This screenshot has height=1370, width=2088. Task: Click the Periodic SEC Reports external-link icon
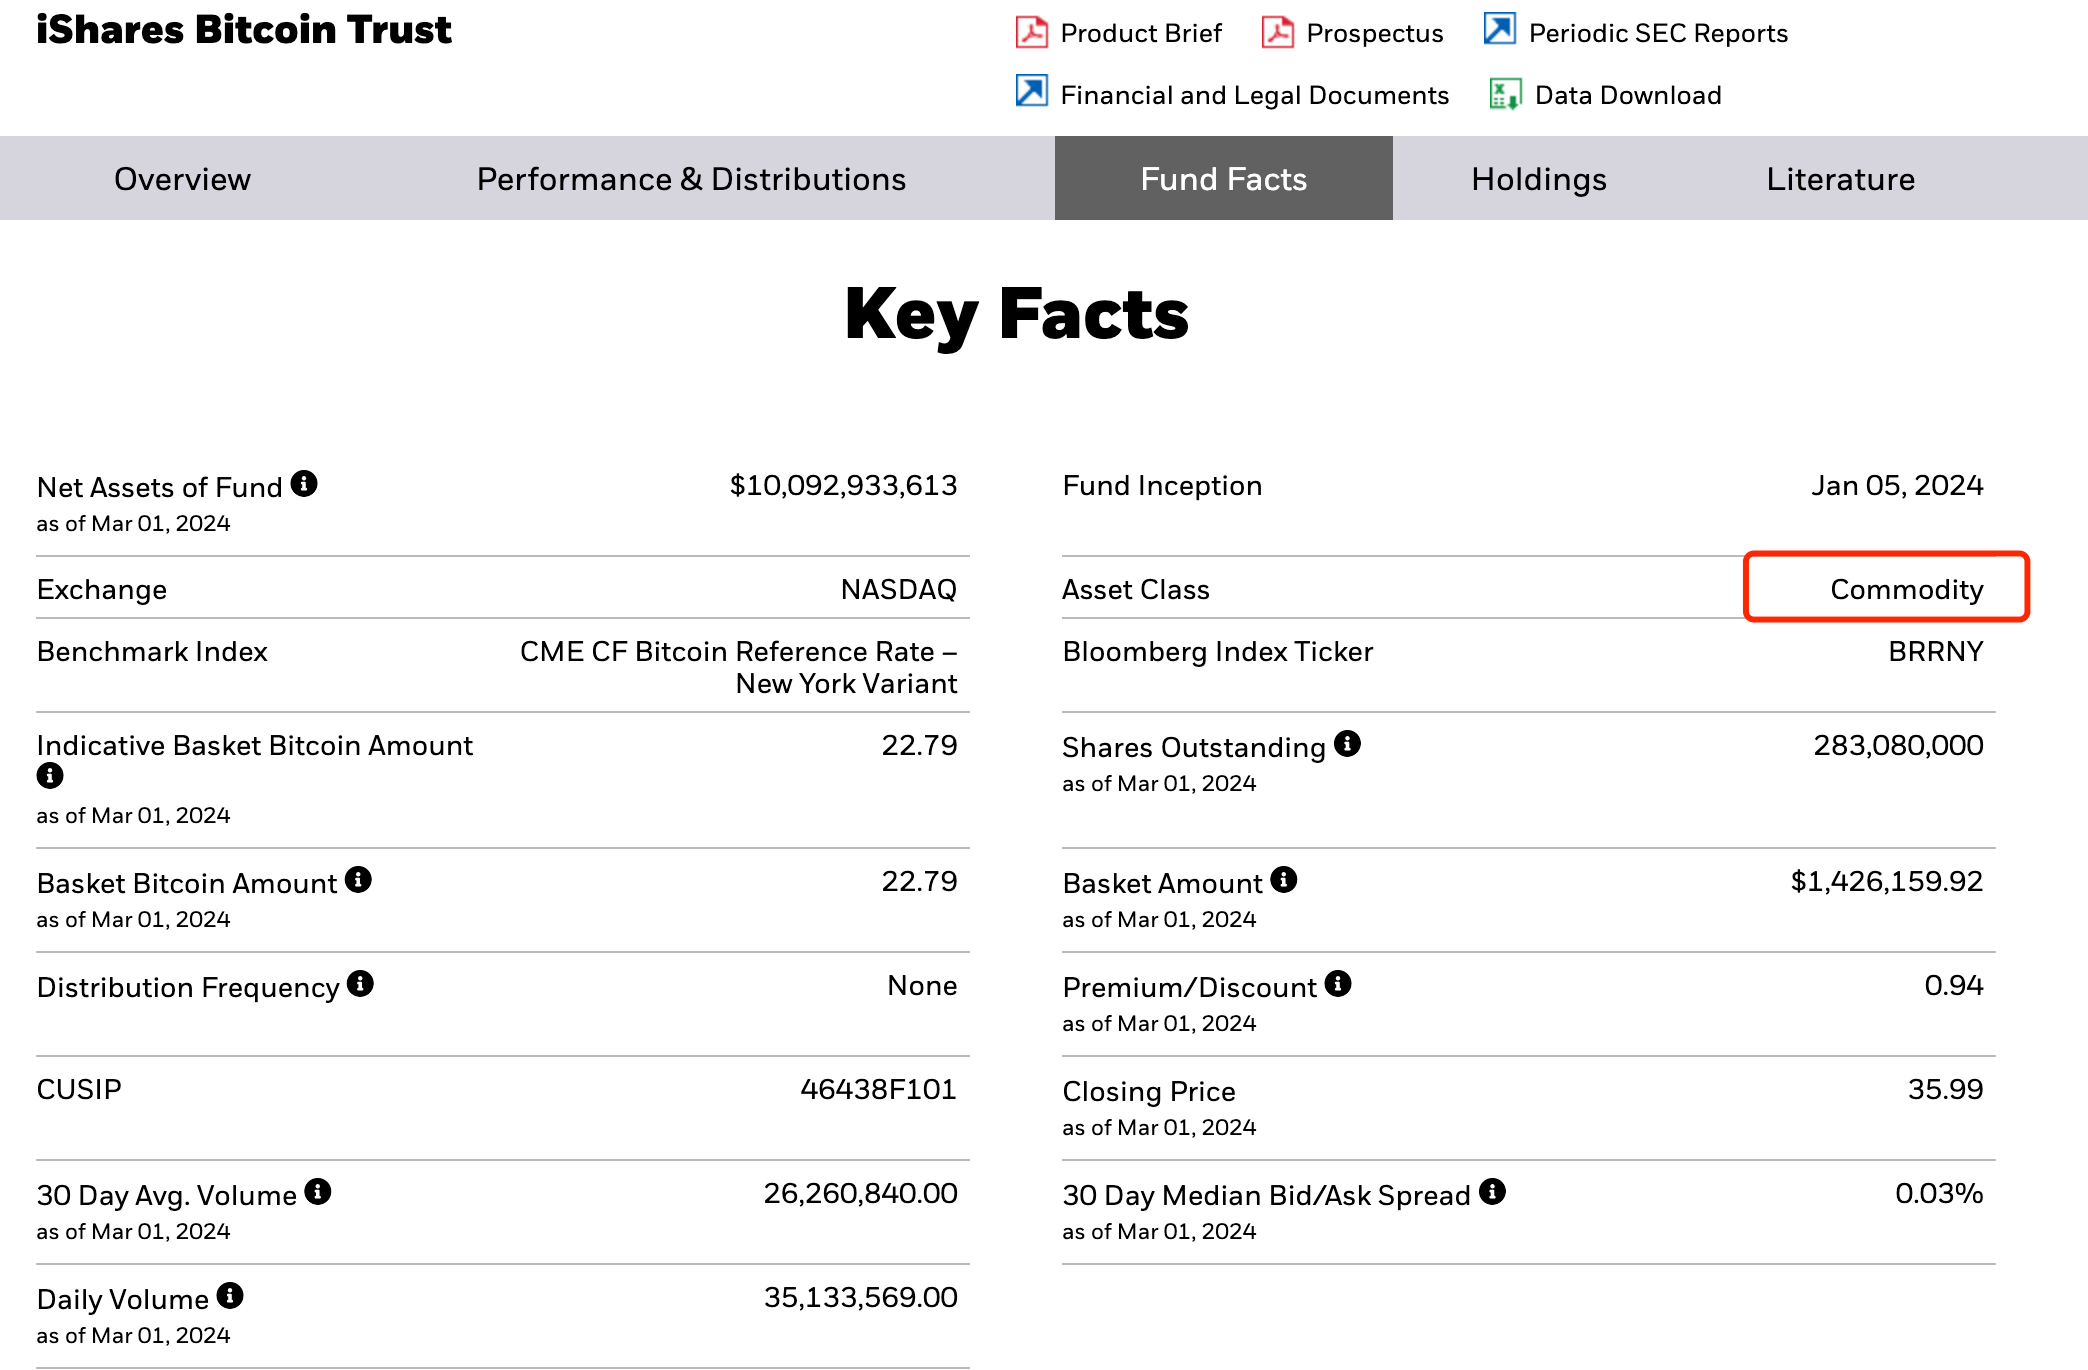[1500, 29]
